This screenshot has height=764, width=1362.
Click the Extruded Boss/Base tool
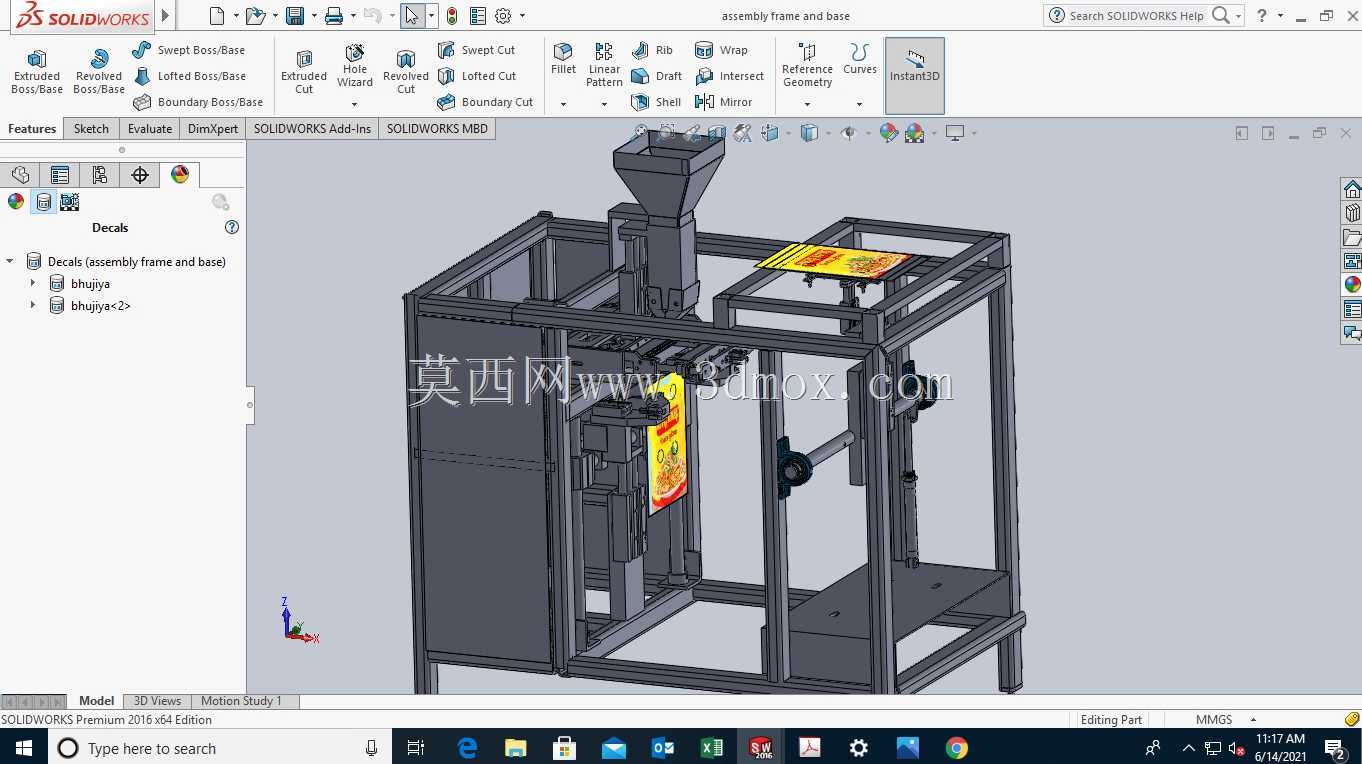tap(37, 72)
